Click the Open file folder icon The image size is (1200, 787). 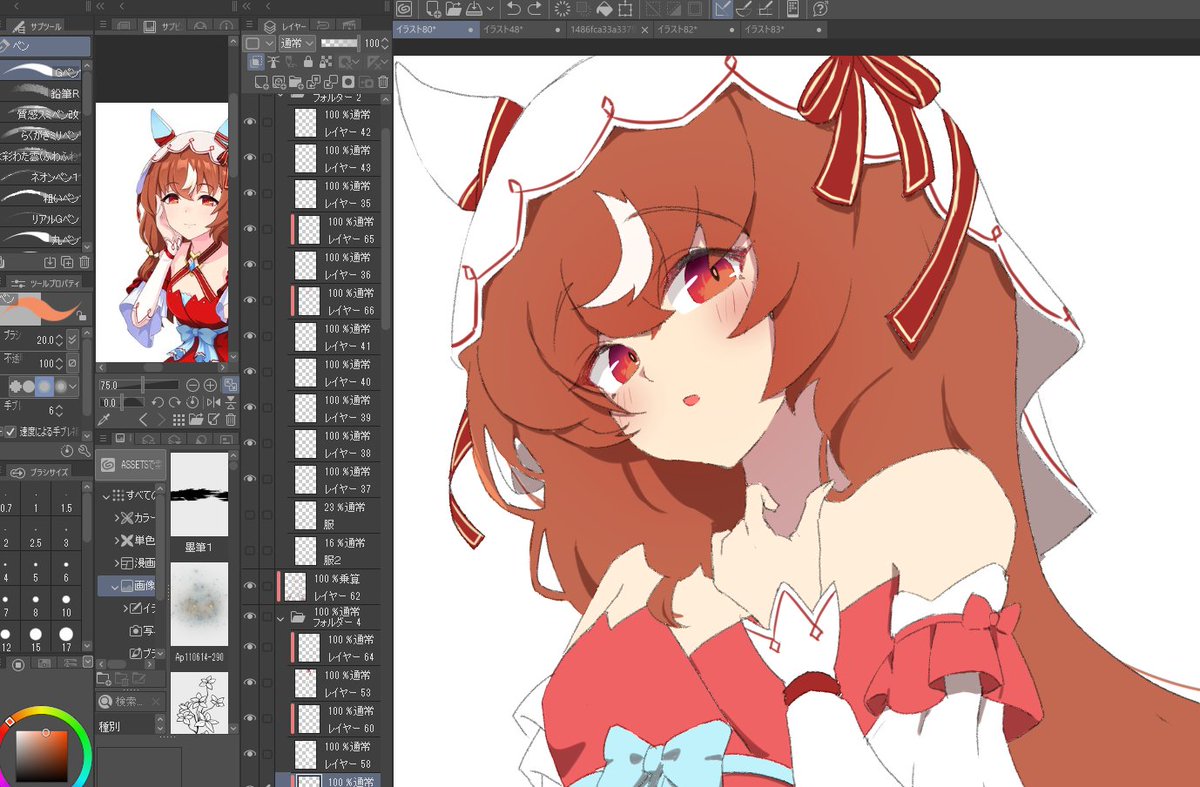tap(453, 9)
